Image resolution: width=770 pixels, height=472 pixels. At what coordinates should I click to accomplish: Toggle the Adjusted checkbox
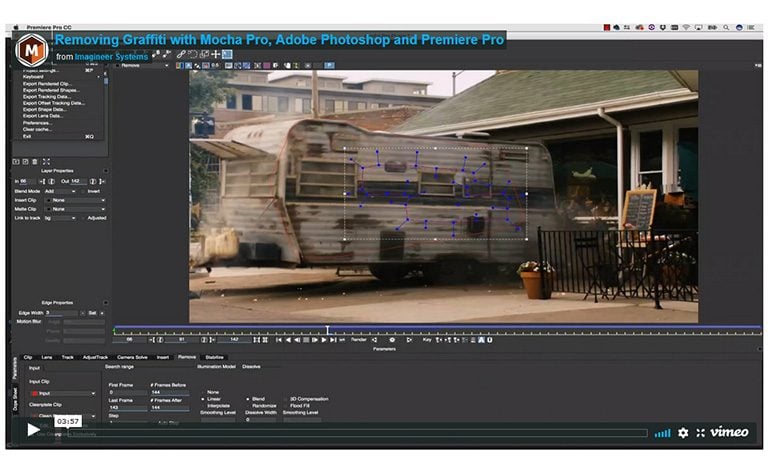[83, 218]
